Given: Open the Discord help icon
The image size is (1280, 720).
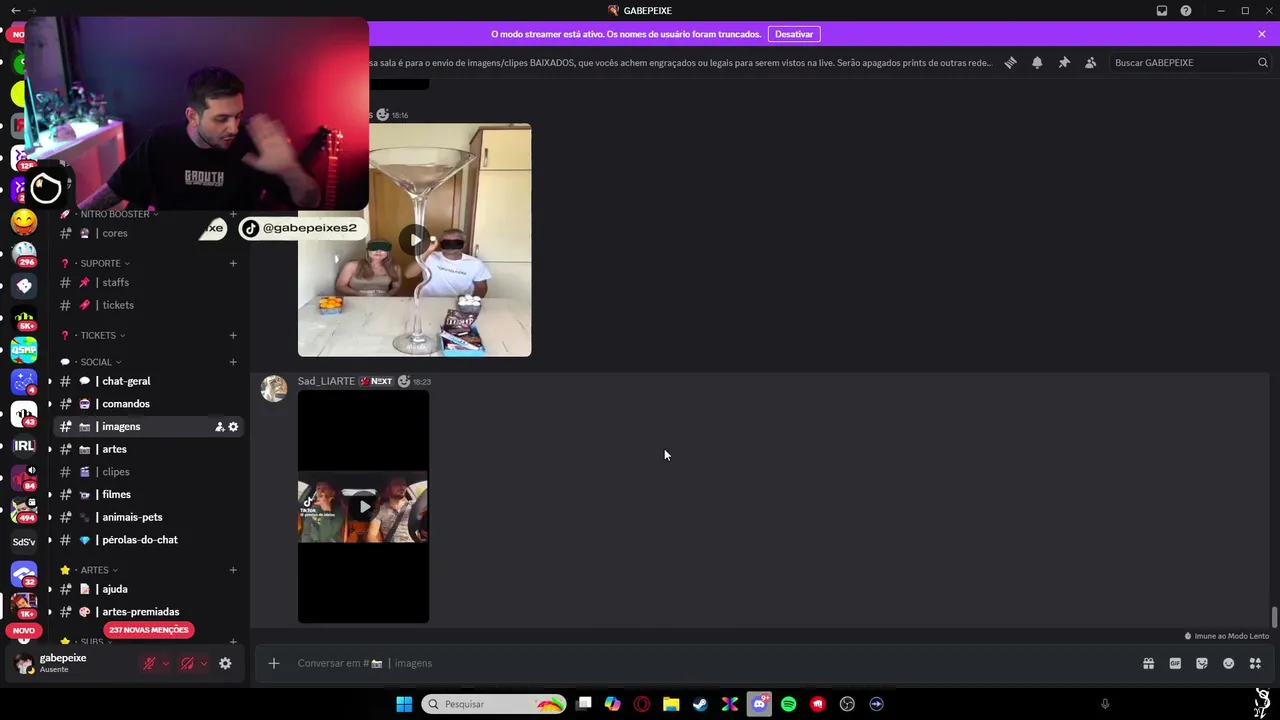Looking at the screenshot, I should pyautogui.click(x=1186, y=11).
